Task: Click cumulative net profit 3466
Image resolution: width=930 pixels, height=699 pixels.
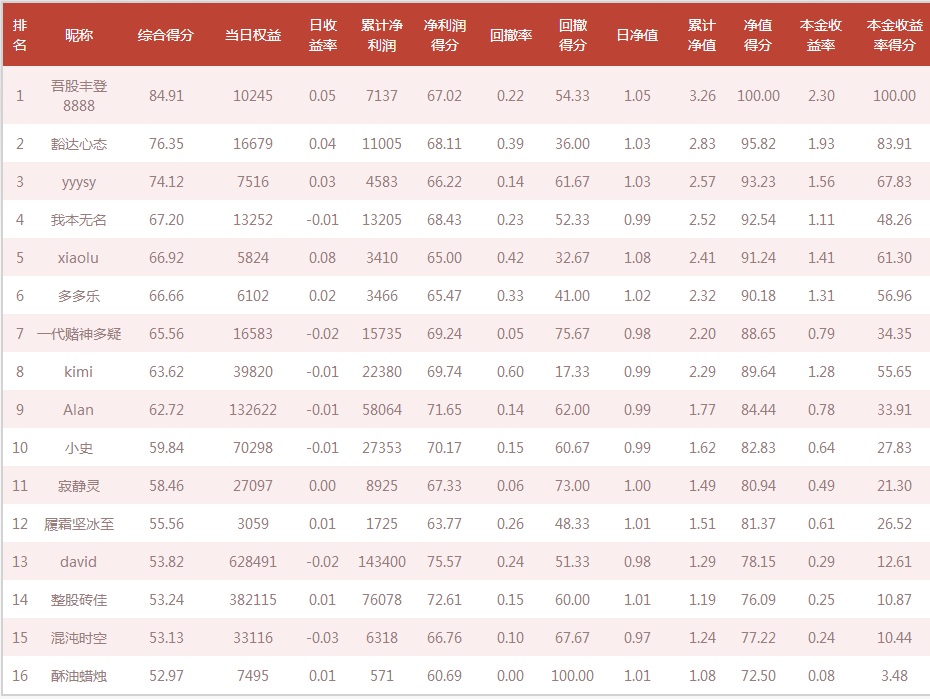Action: pyautogui.click(x=382, y=295)
